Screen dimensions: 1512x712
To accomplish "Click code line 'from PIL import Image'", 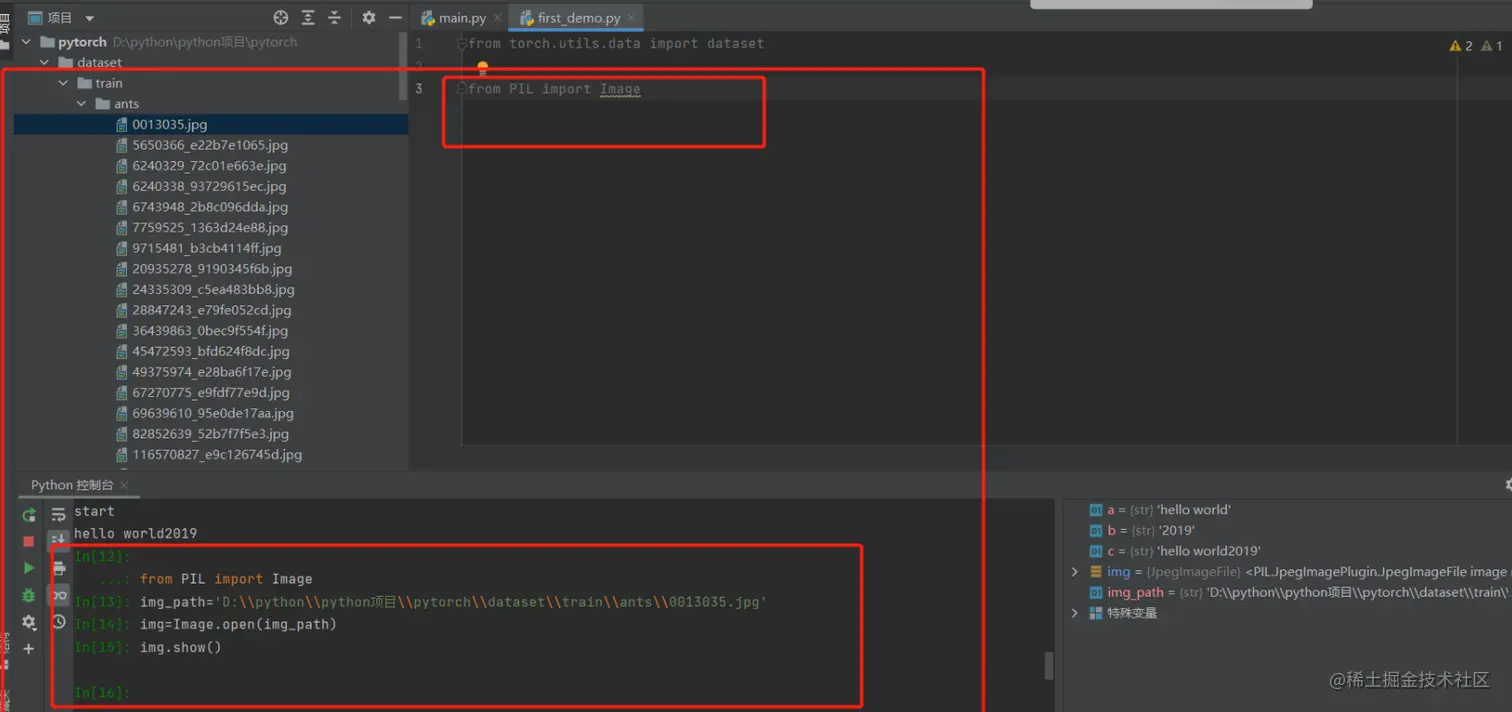I will pos(554,89).
